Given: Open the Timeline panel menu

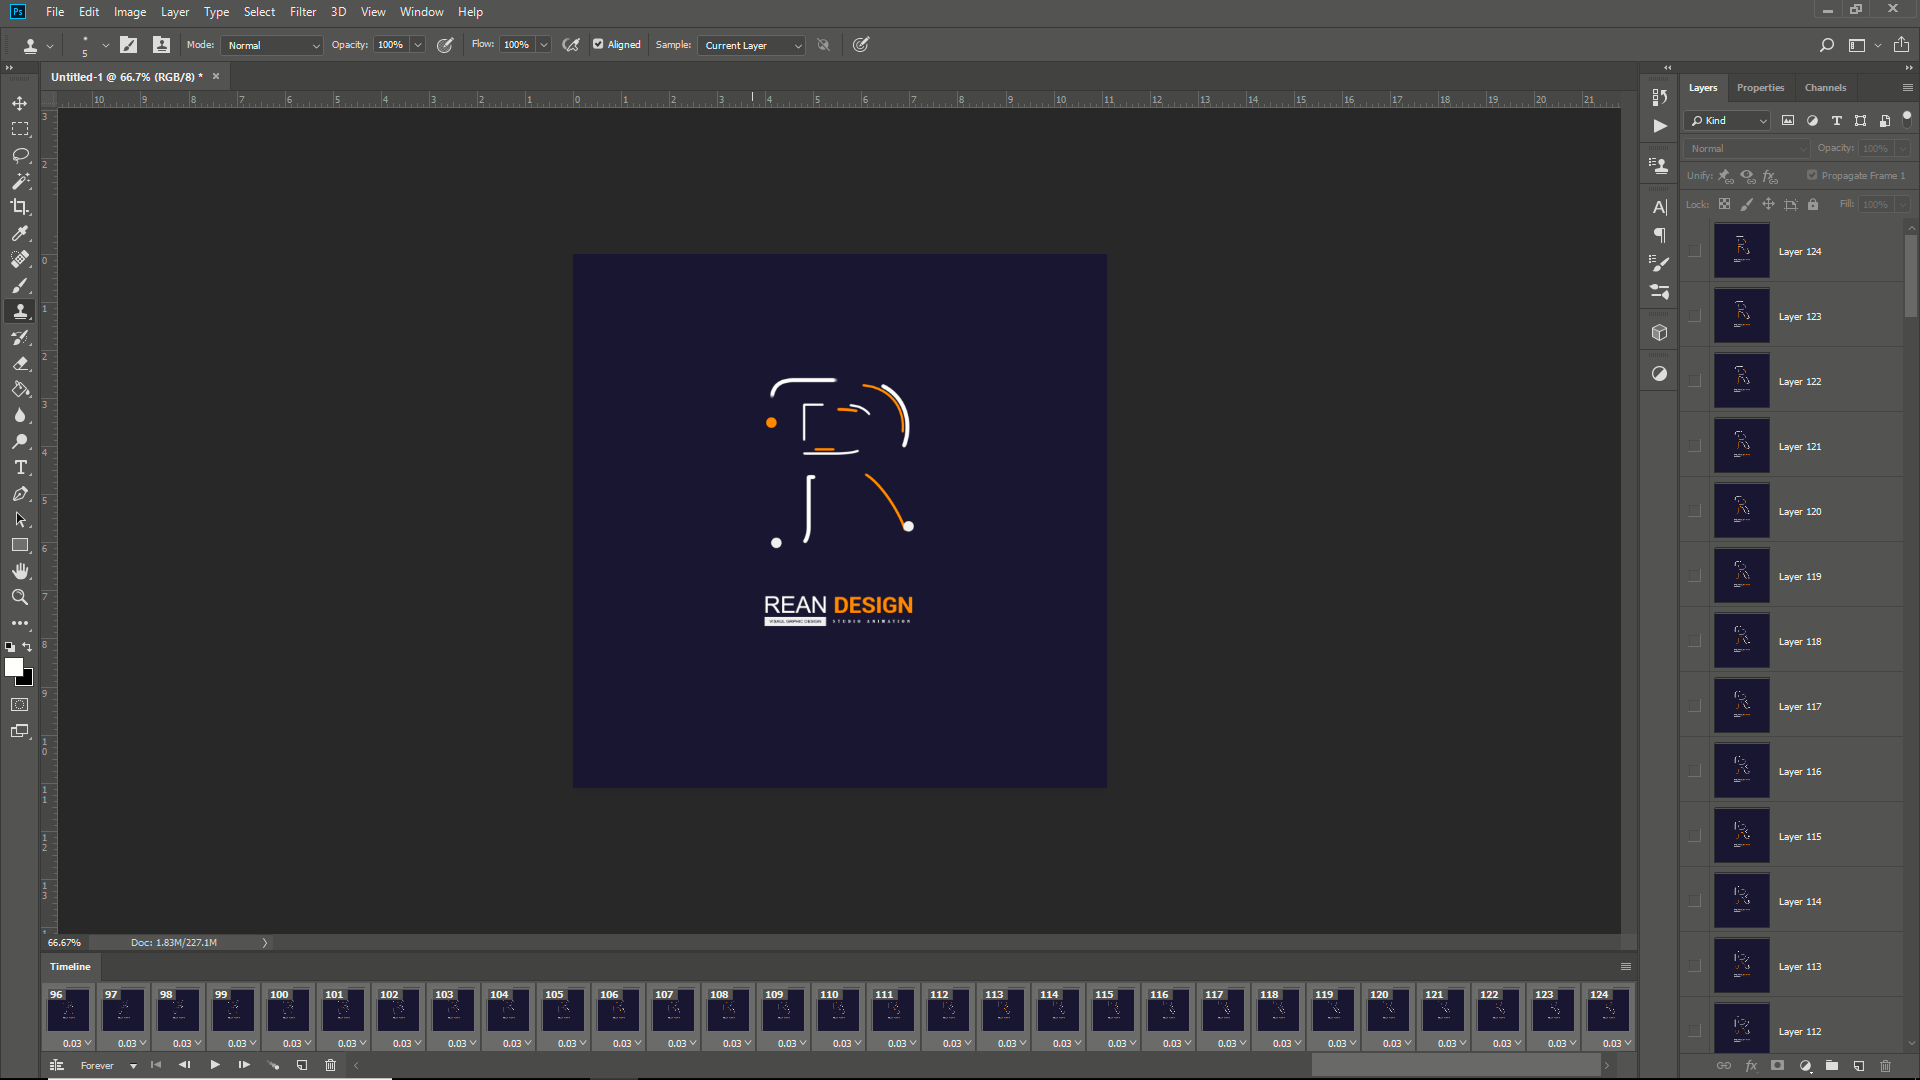Looking at the screenshot, I should [1626, 967].
